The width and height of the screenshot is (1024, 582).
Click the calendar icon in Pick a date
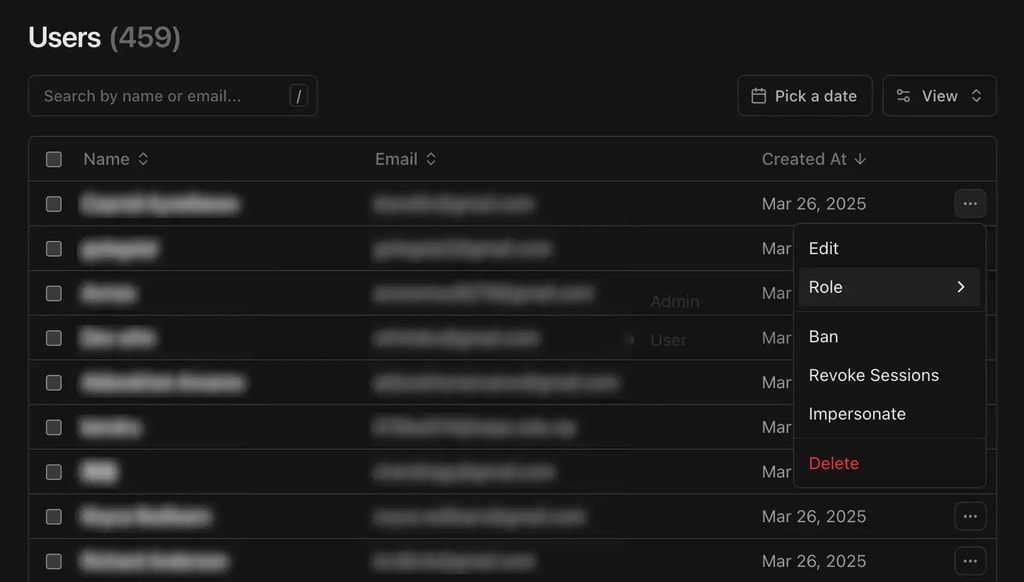tap(759, 96)
